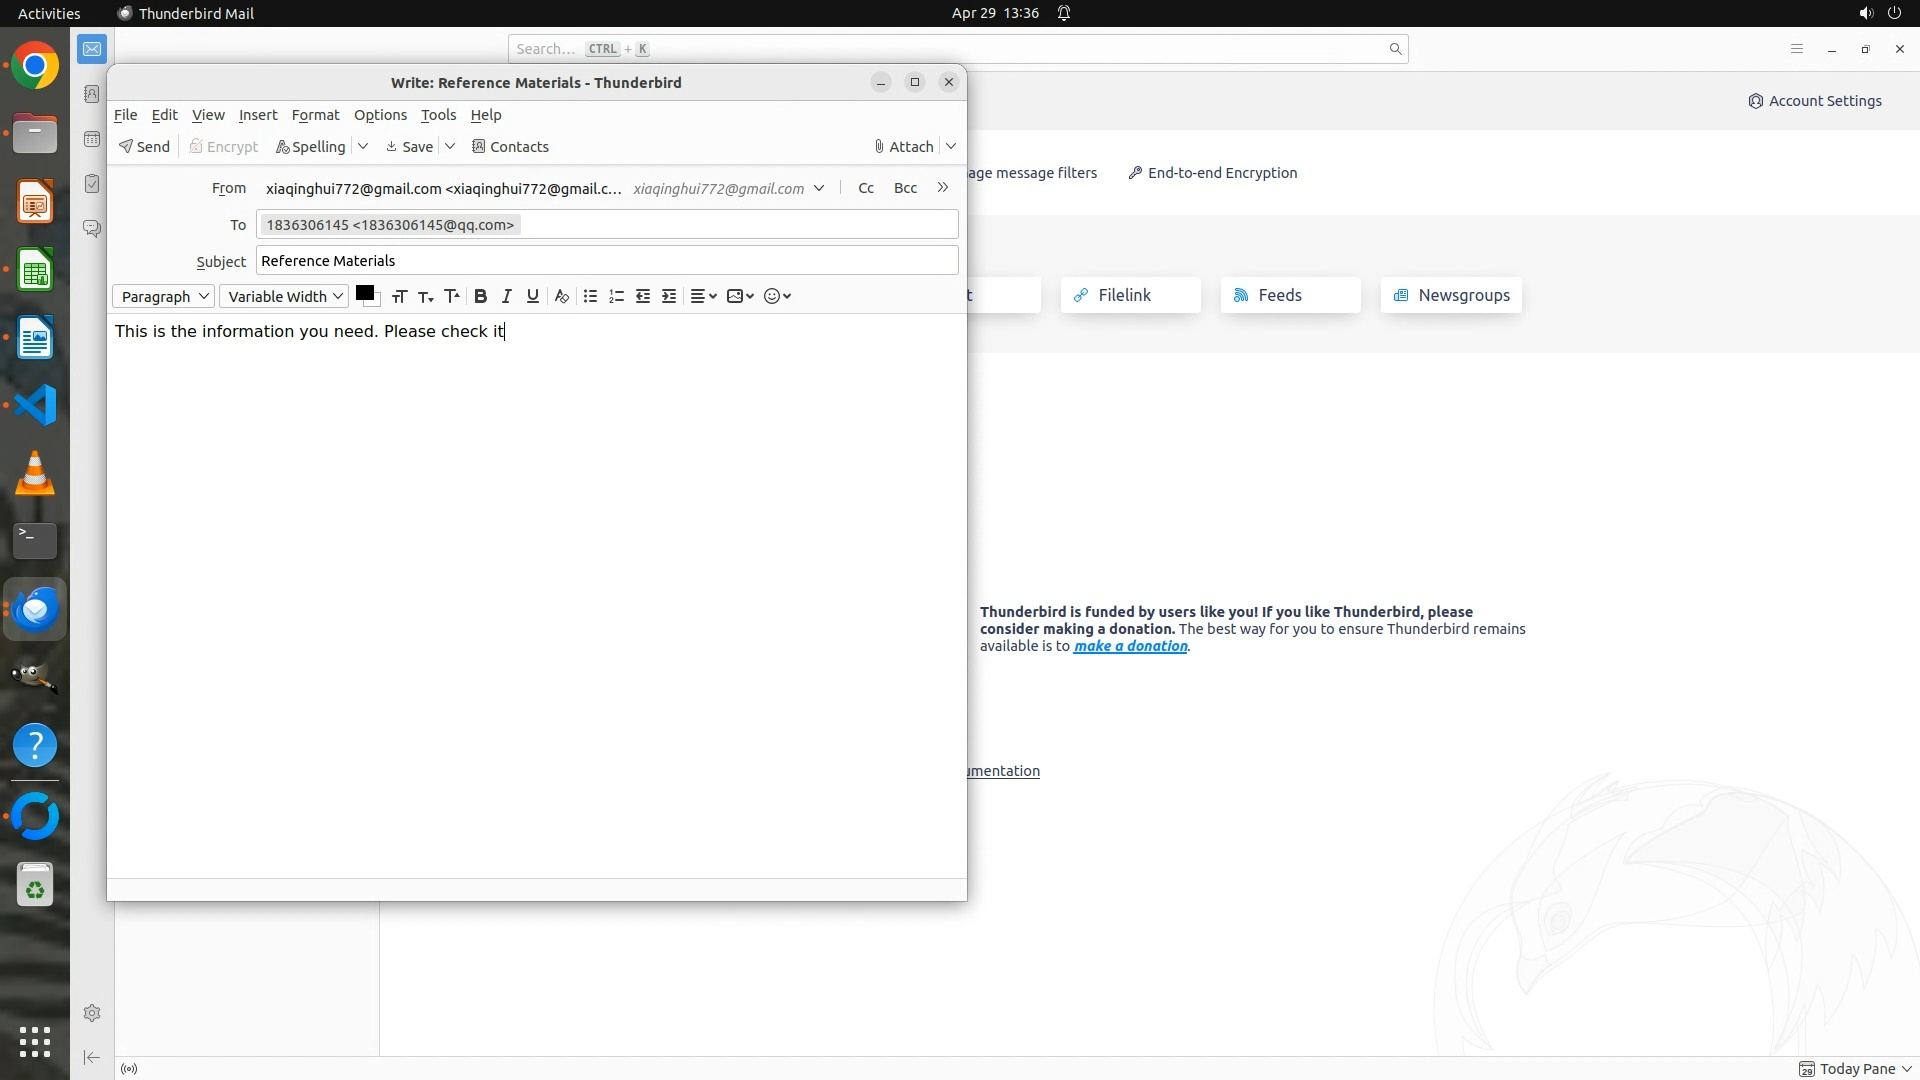
Task: Expand the Save options arrow
Action: [x=450, y=146]
